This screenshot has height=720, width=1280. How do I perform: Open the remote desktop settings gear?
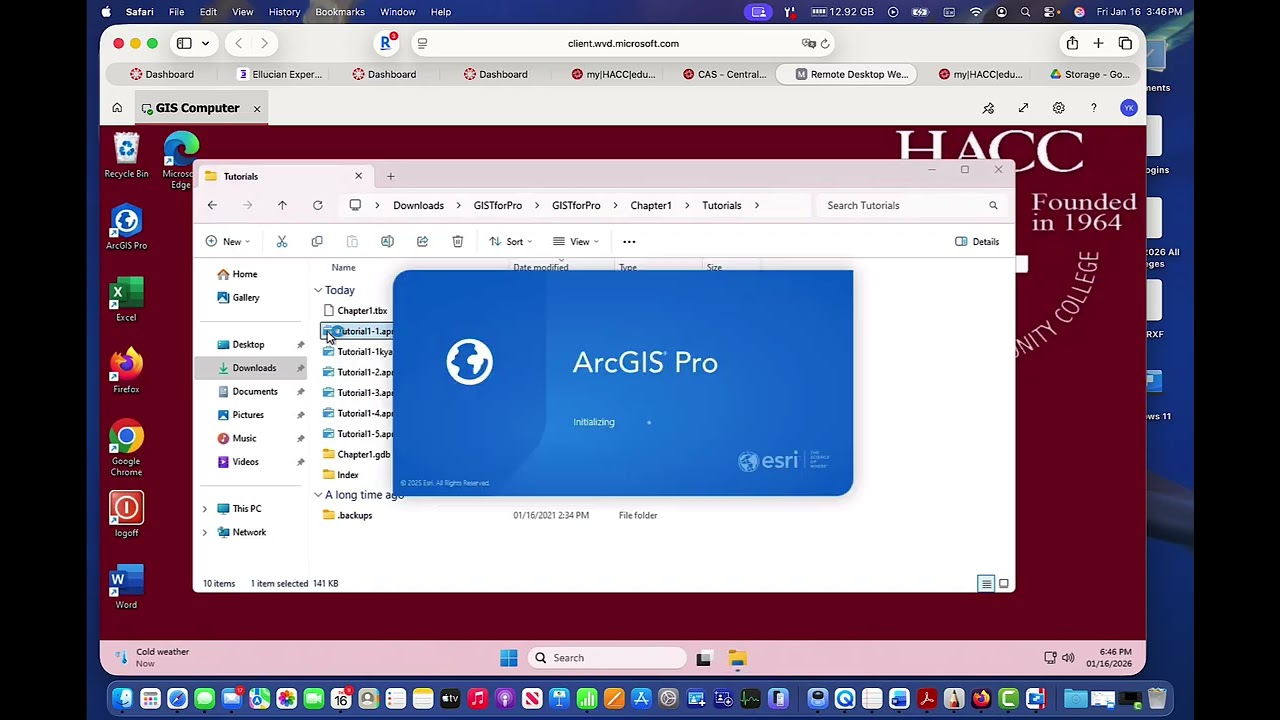pos(1058,108)
